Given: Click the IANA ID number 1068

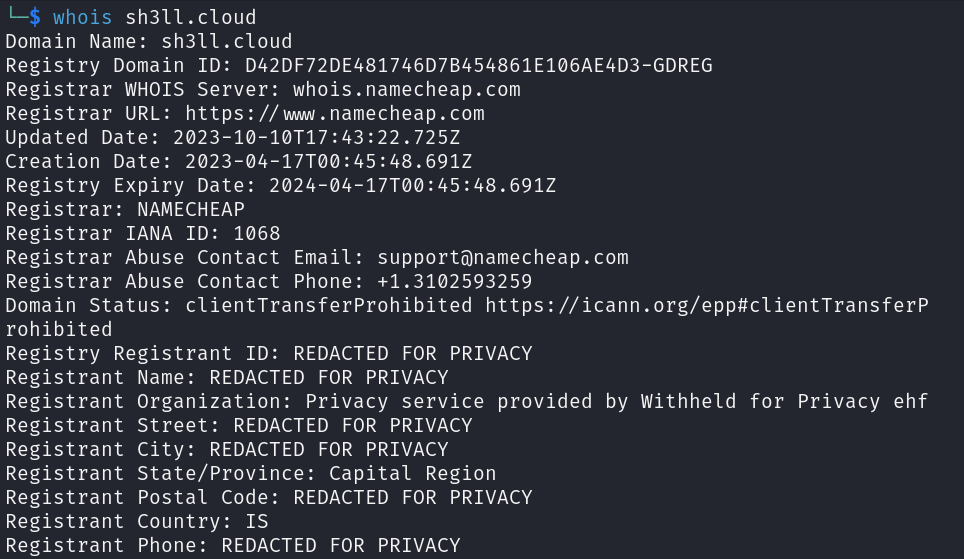Looking at the screenshot, I should (256, 234).
